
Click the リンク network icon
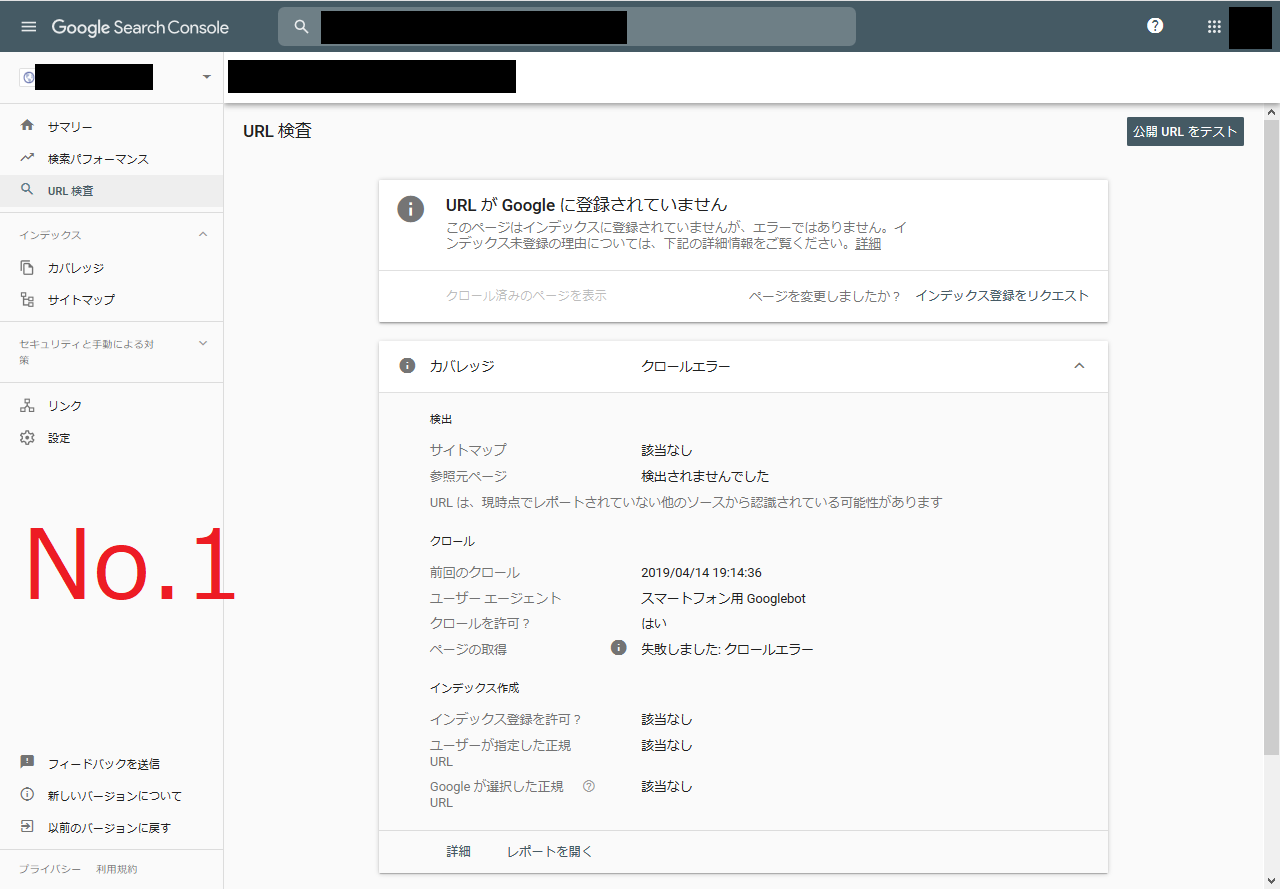pyautogui.click(x=27, y=405)
